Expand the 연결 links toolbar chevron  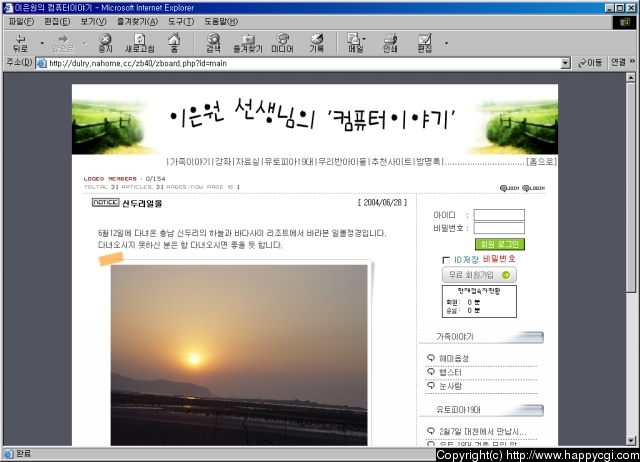[x=632, y=61]
